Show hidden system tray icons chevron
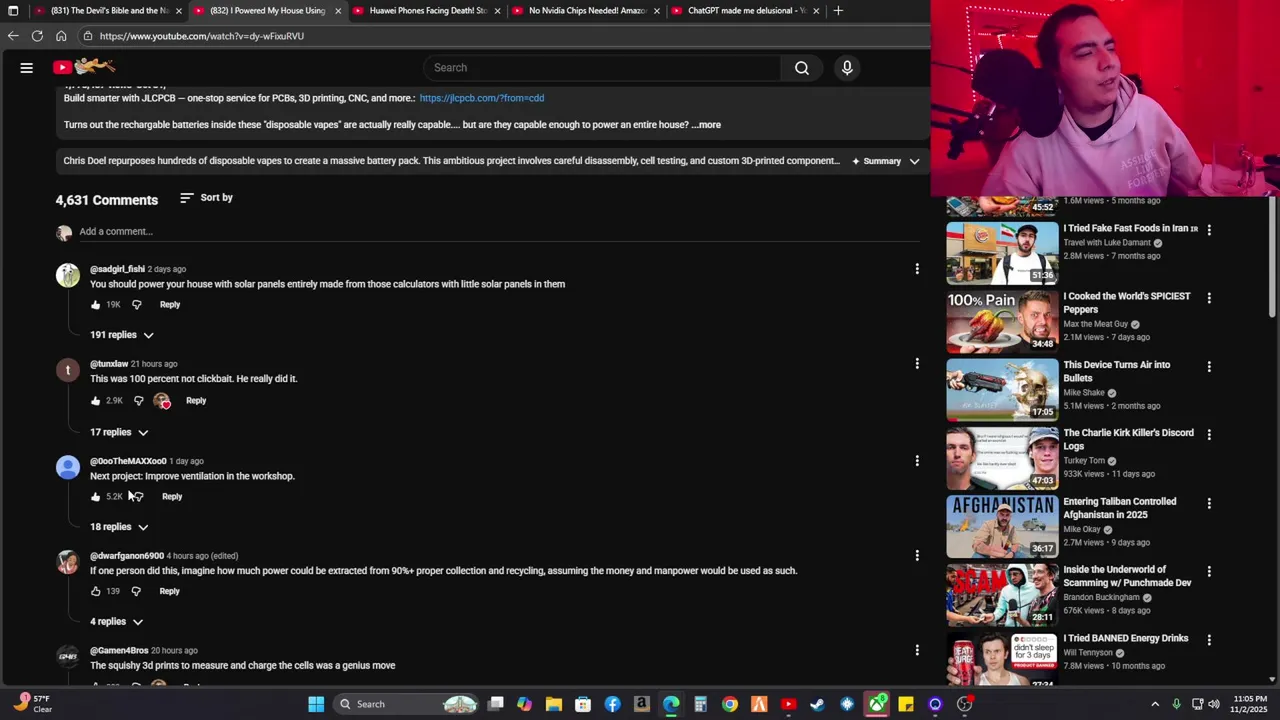Image resolution: width=1280 pixels, height=720 pixels. pos(1155,704)
